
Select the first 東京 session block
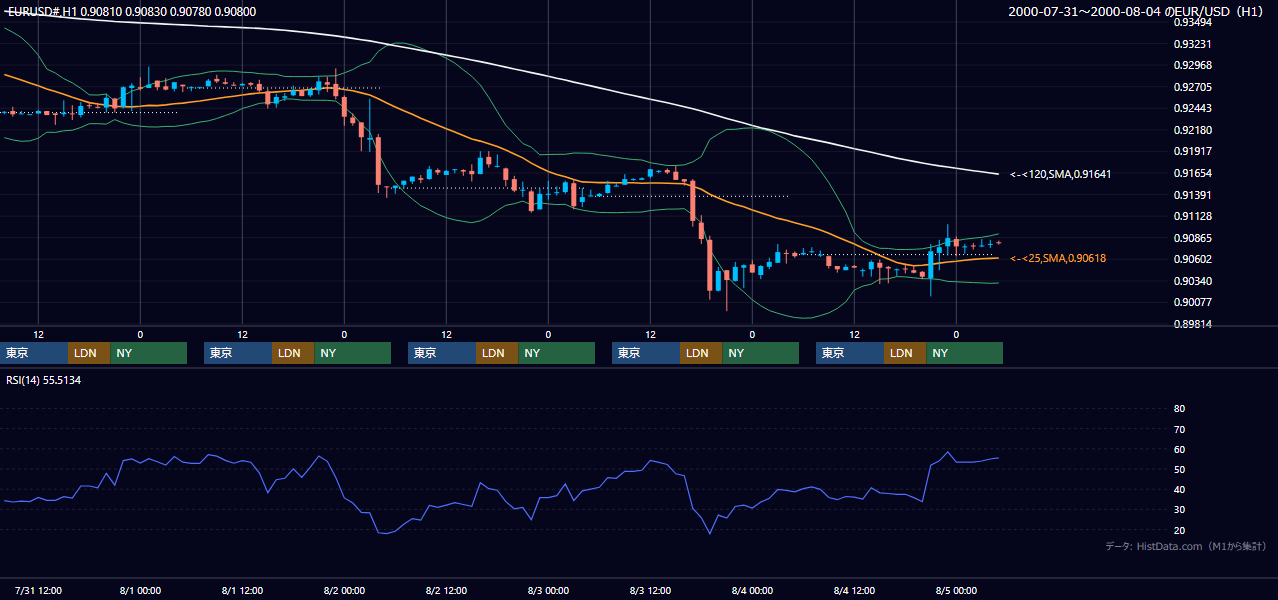click(x=34, y=353)
